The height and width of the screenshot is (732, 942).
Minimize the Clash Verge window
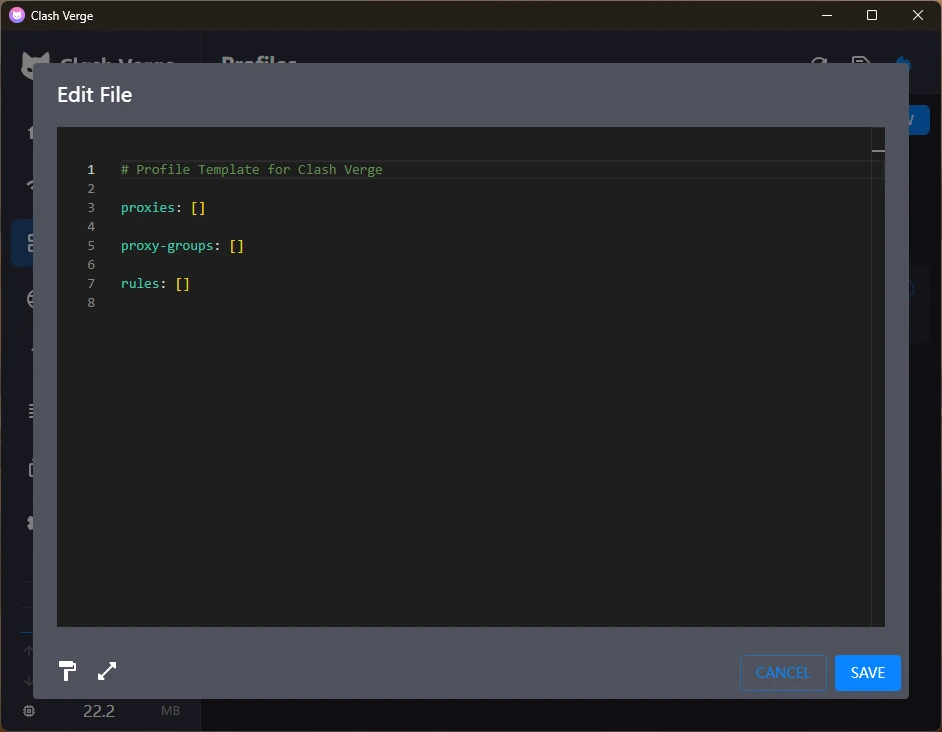(826, 15)
